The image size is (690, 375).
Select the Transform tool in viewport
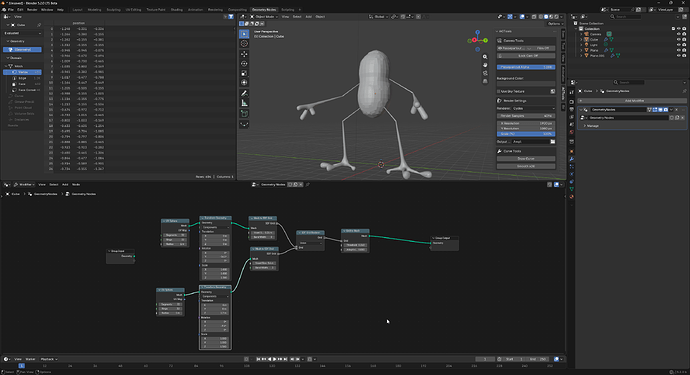coord(244,83)
